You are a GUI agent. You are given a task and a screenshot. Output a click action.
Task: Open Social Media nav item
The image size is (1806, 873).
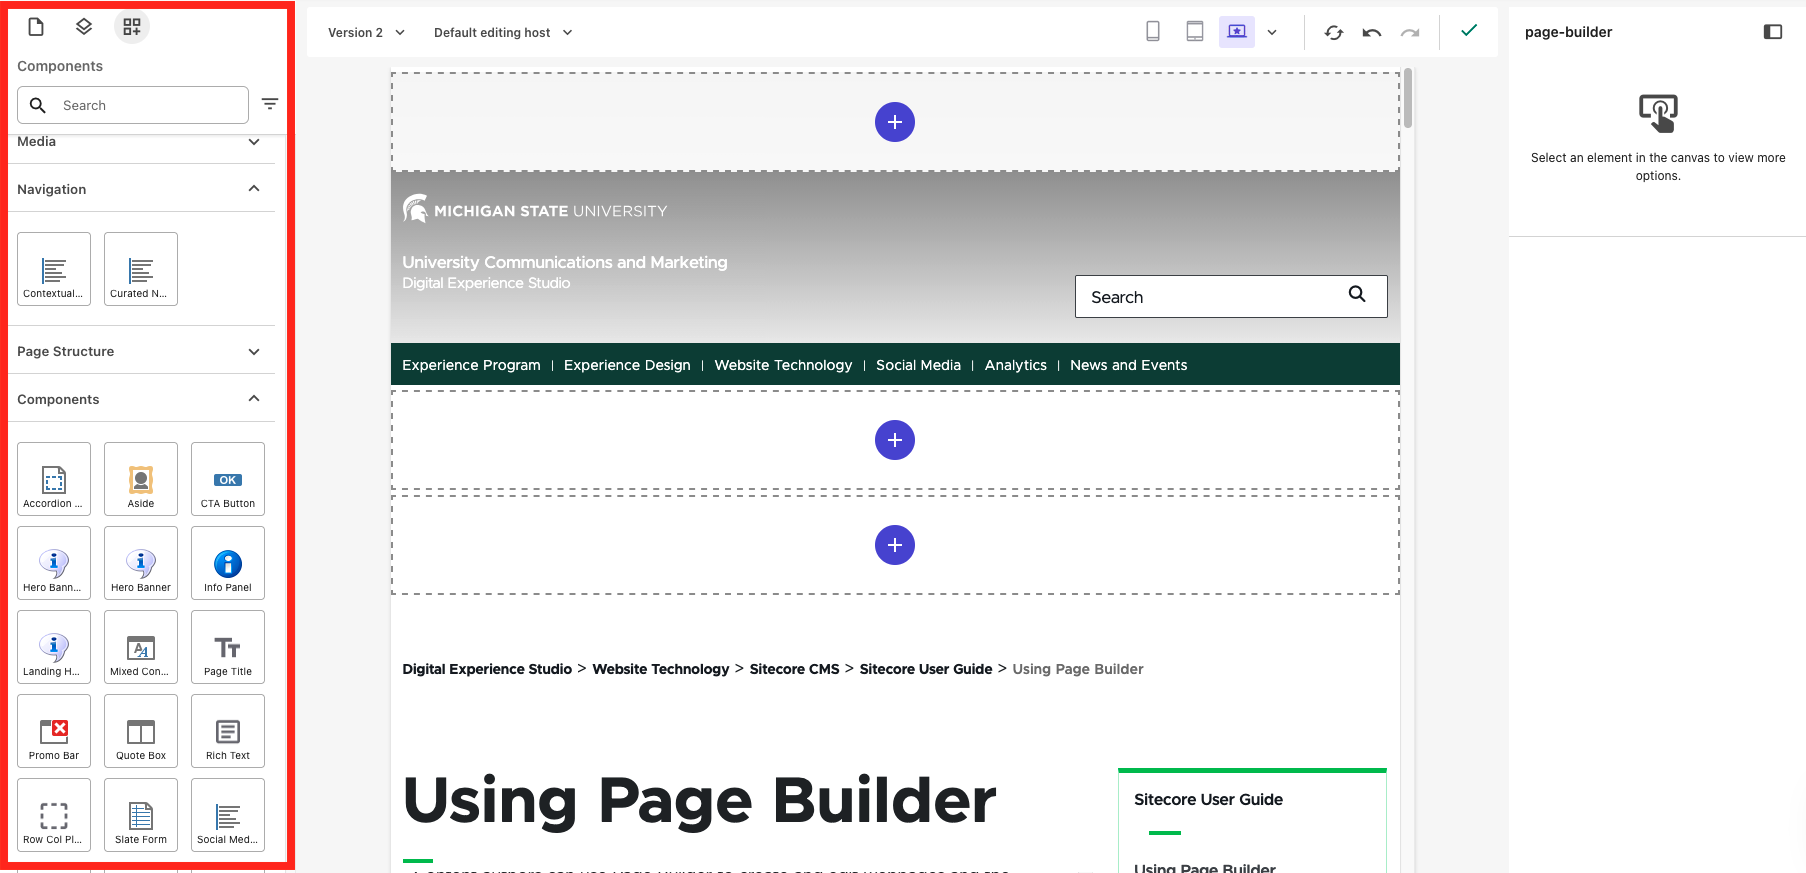pos(918,365)
